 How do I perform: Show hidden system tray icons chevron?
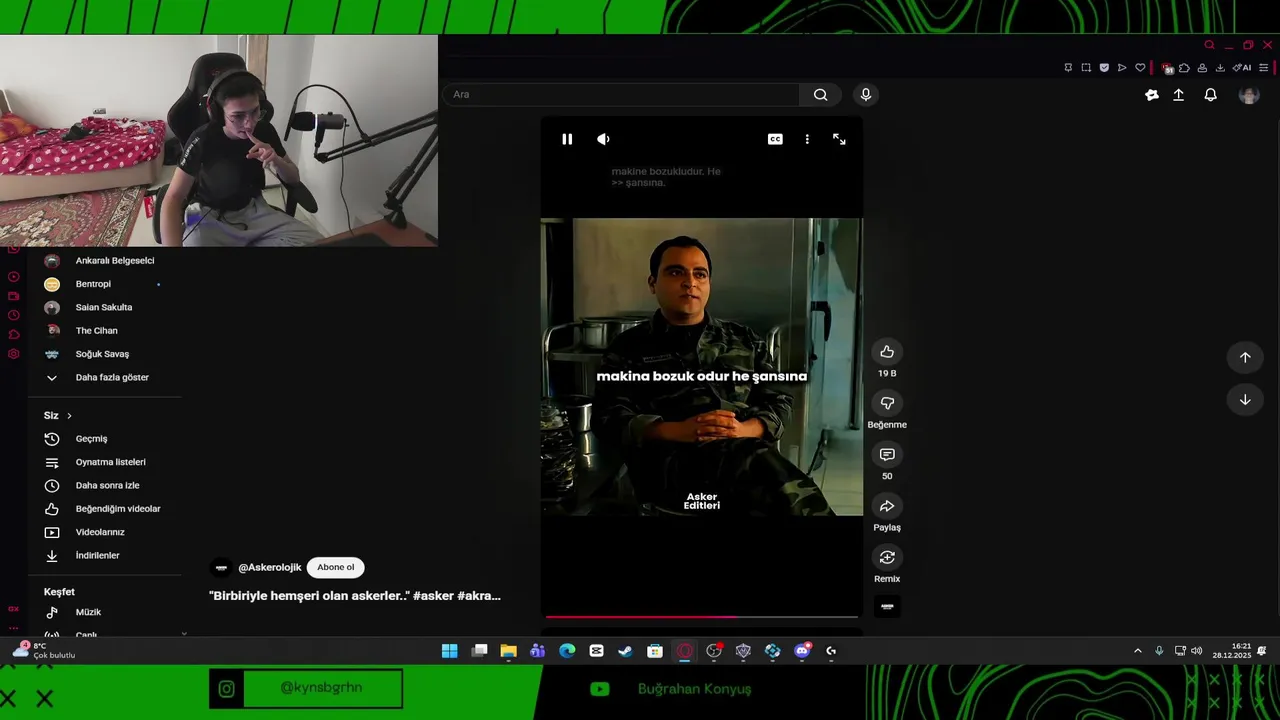tap(1138, 651)
